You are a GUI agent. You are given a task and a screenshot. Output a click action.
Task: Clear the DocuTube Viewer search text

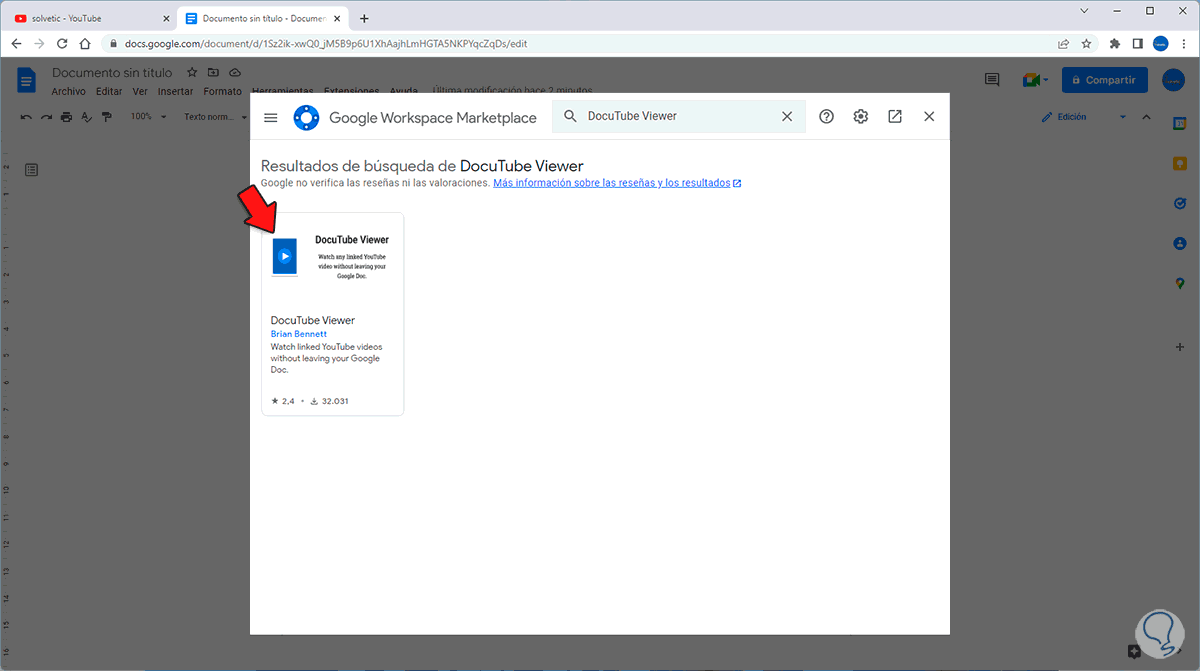click(787, 117)
